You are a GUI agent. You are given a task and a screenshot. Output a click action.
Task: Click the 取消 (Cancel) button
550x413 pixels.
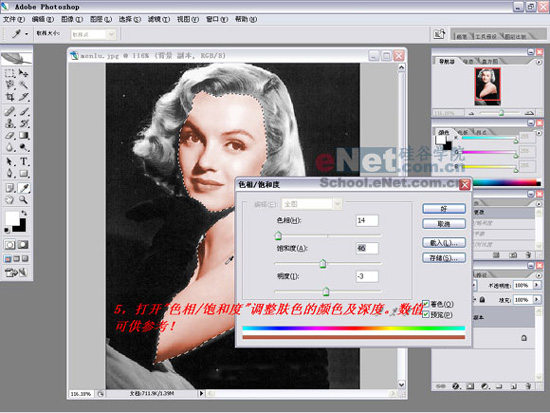coord(444,224)
